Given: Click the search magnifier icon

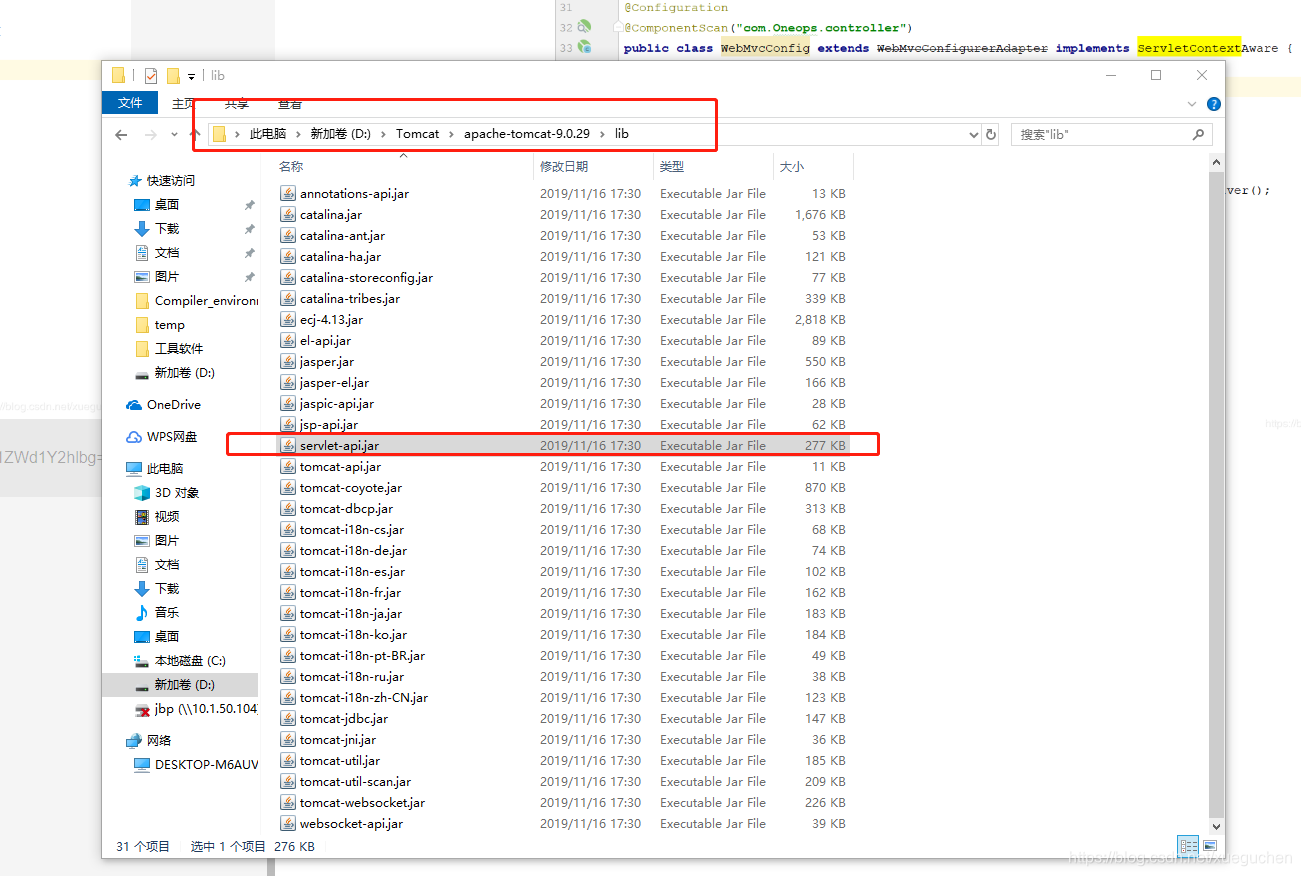Looking at the screenshot, I should click(1199, 134).
